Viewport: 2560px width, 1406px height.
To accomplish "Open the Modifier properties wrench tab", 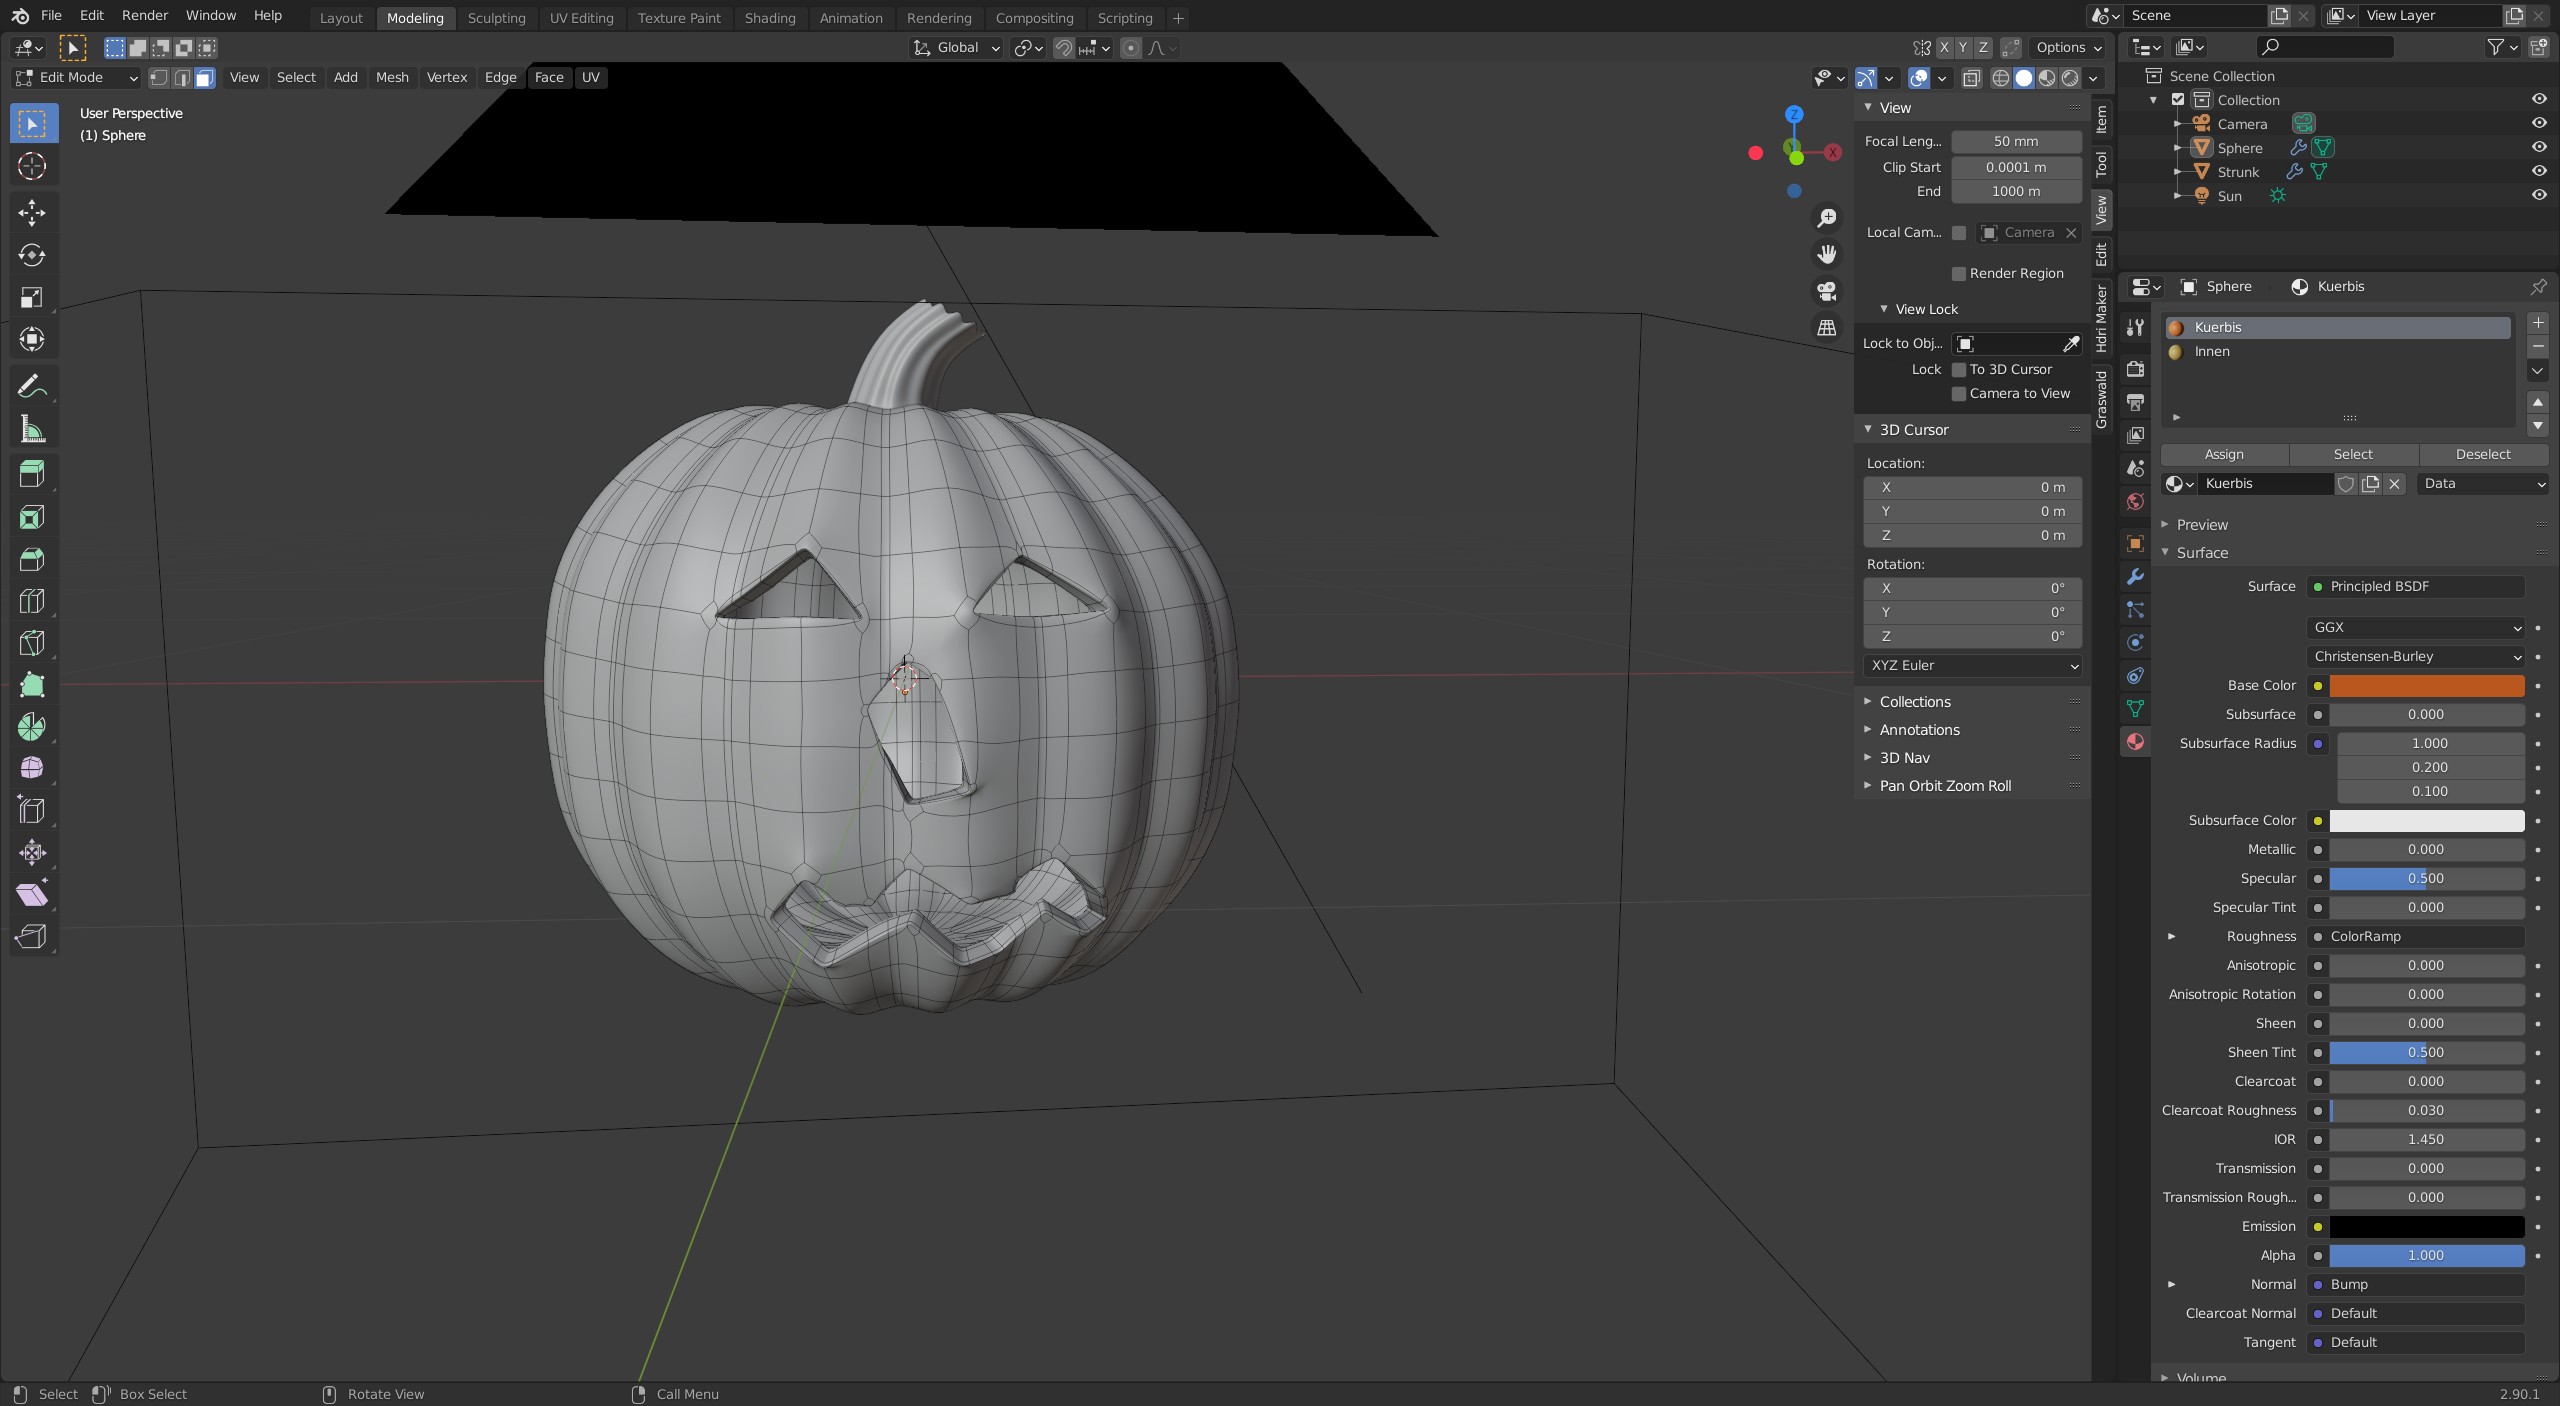I will pyautogui.click(x=2135, y=577).
